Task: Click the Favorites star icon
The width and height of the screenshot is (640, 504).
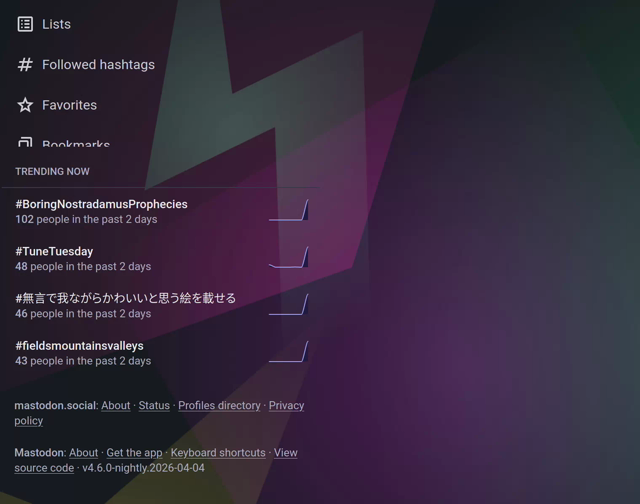Action: coord(25,105)
